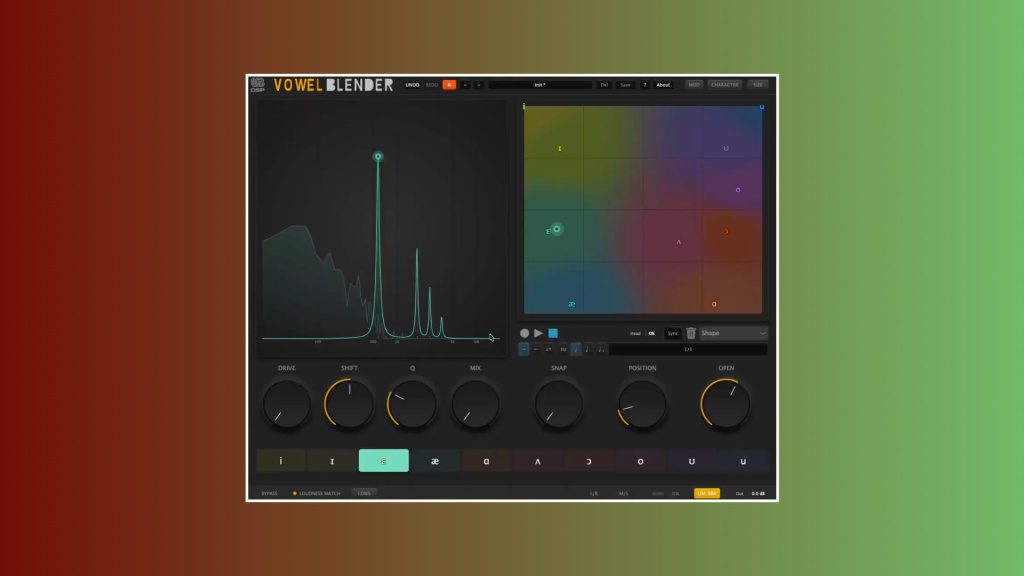Adjust the SHIFT knob
1024x576 pixels.
(349, 404)
